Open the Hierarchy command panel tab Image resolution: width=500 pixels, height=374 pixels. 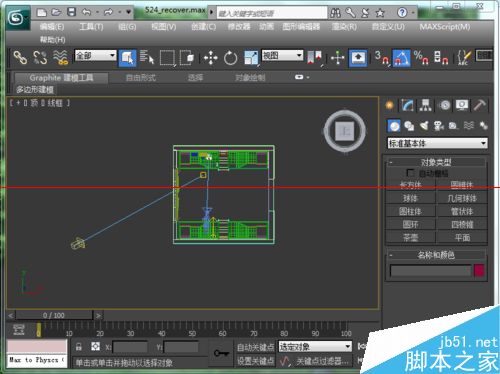425,105
